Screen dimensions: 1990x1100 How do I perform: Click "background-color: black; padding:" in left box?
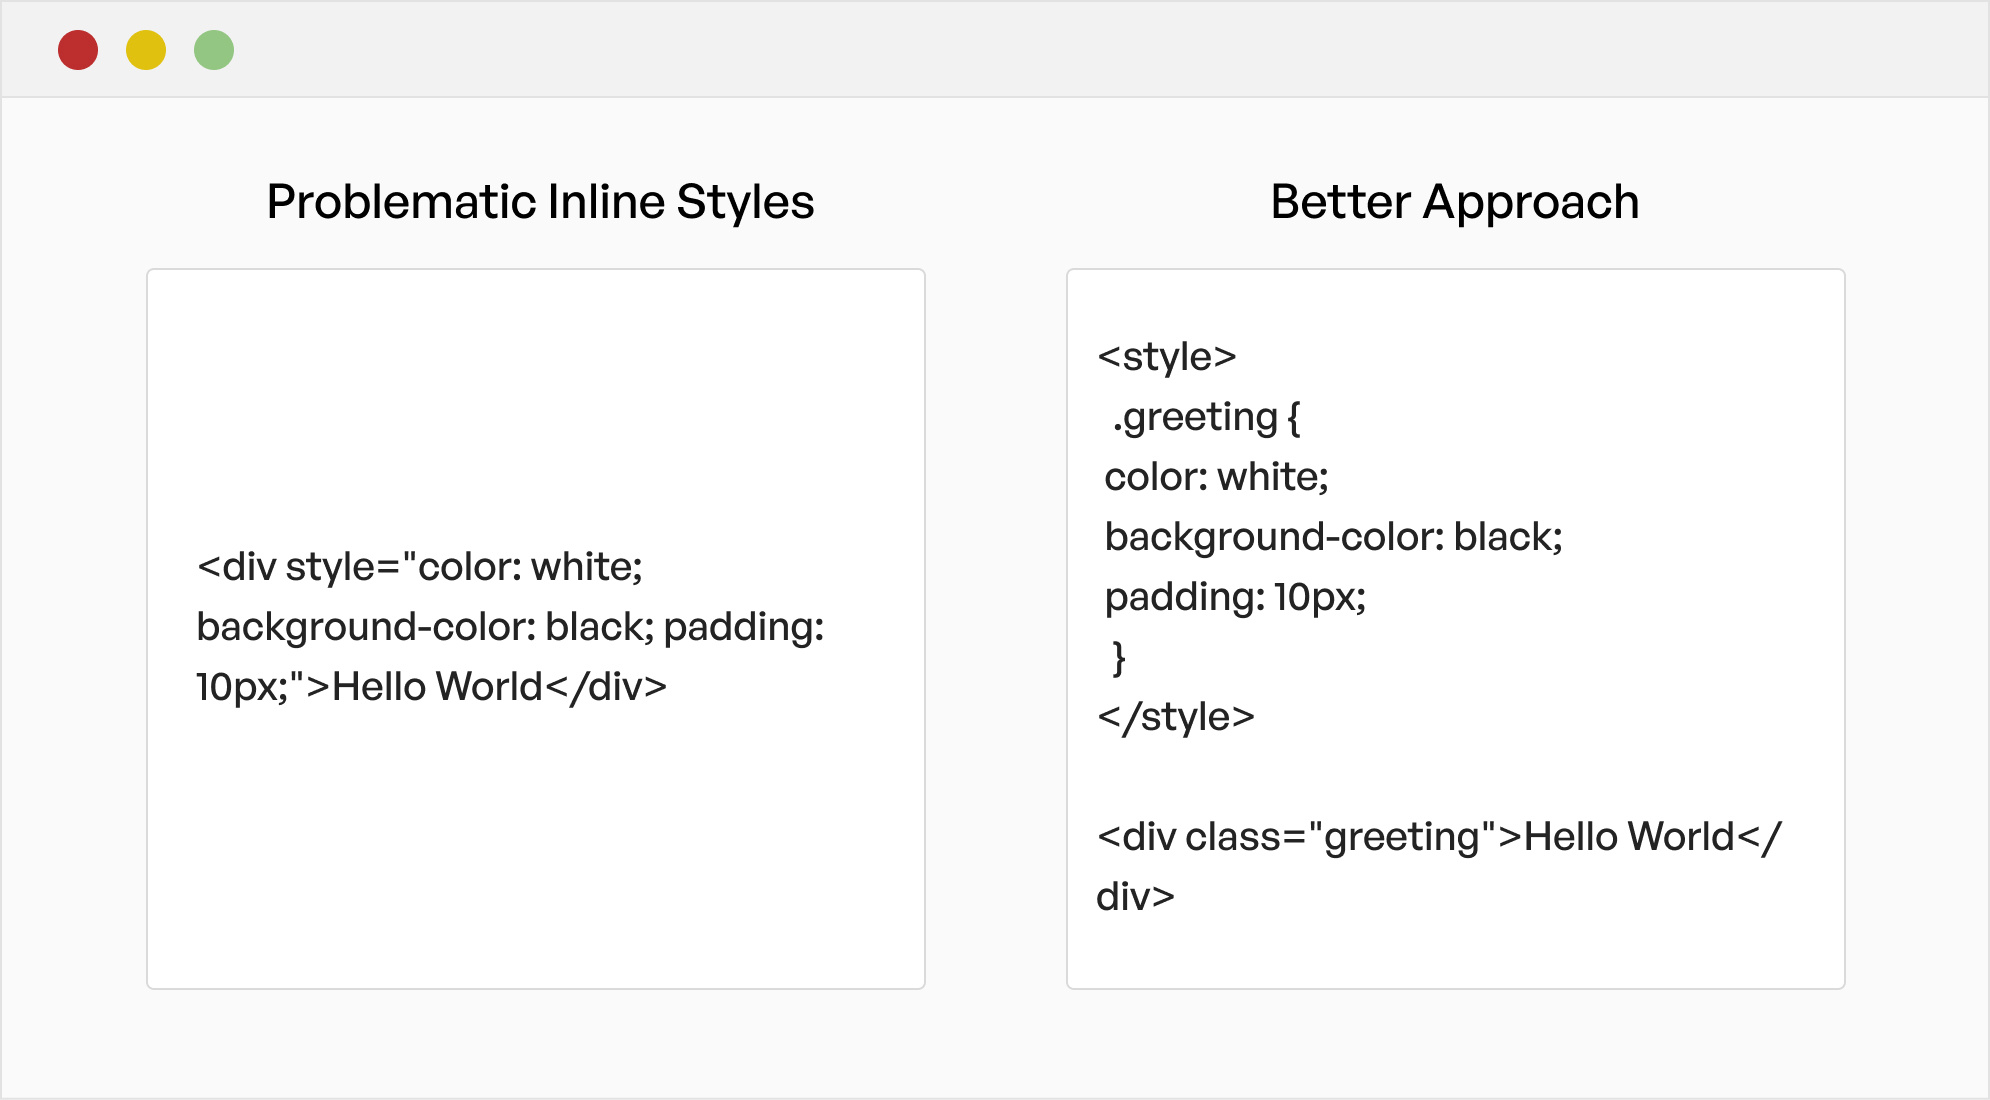tap(510, 627)
